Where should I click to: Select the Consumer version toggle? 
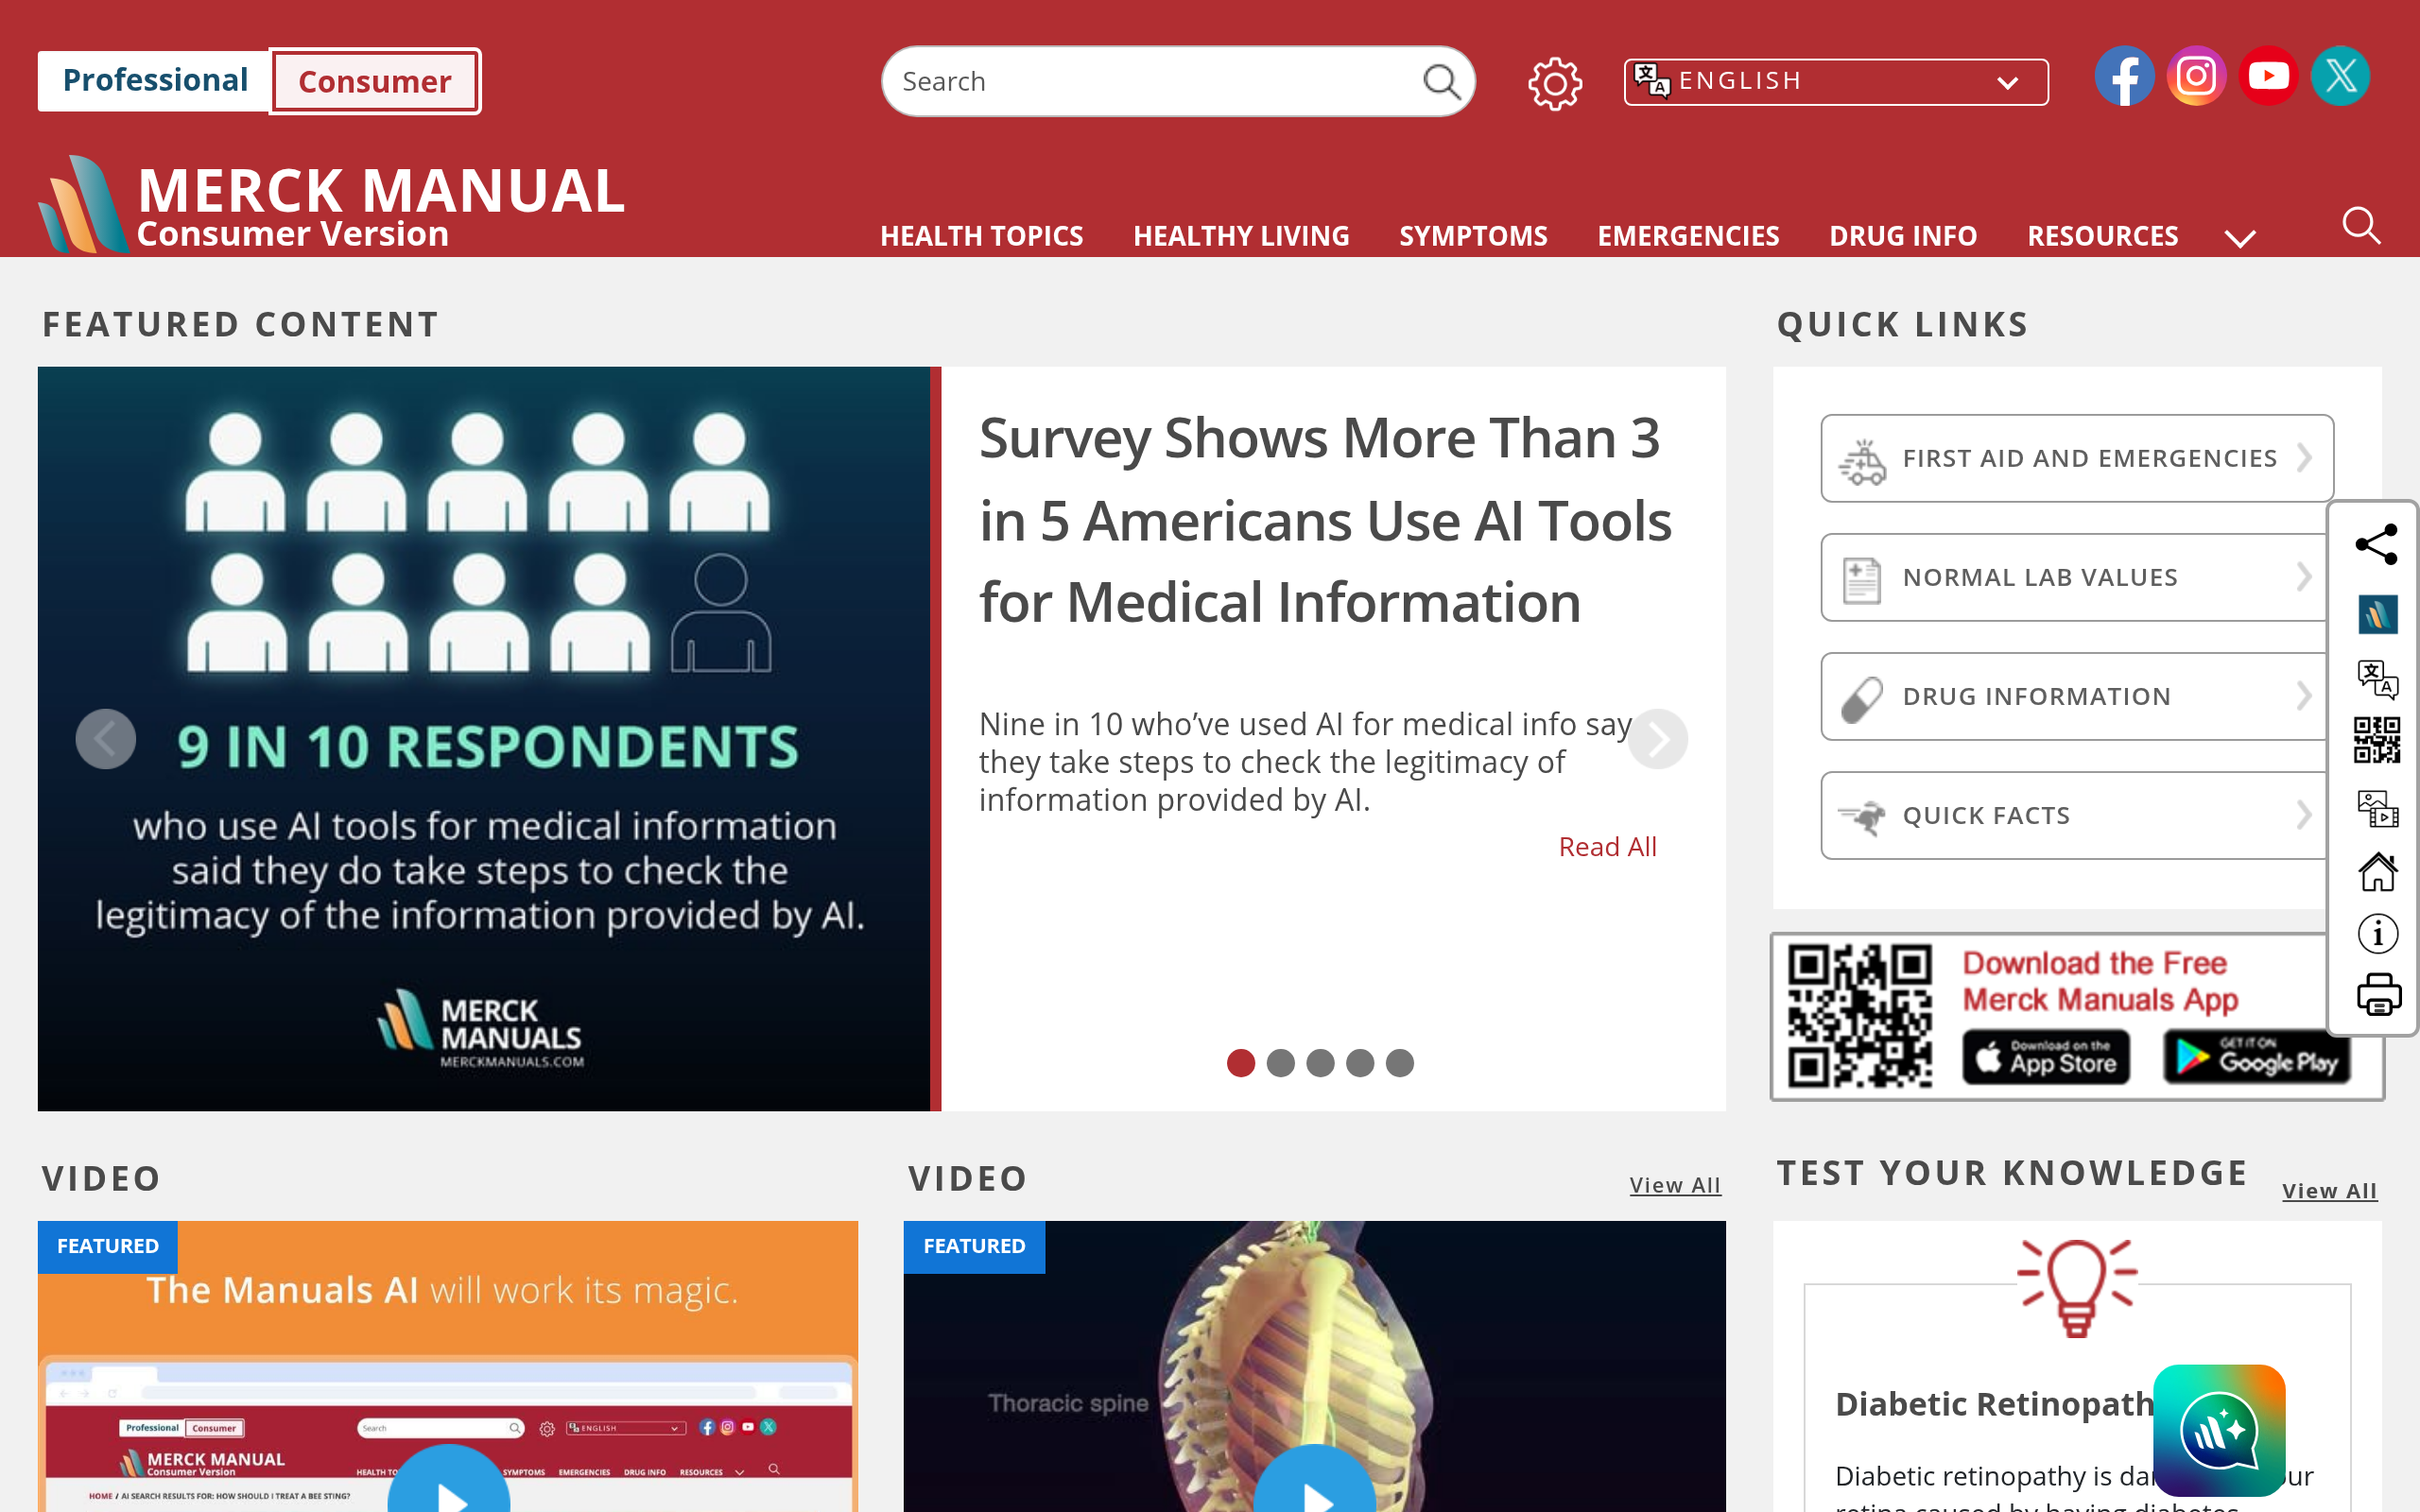pyautogui.click(x=375, y=81)
